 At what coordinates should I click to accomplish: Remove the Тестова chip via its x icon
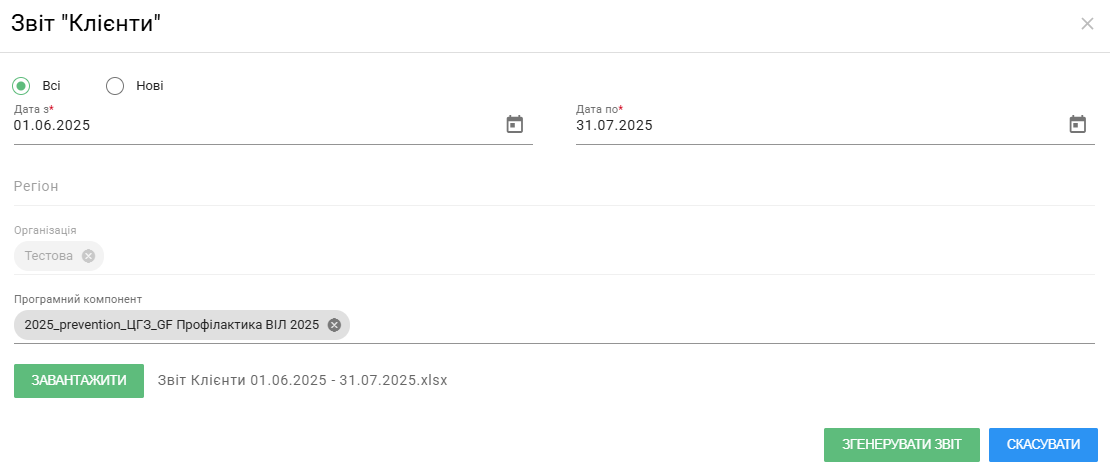(x=88, y=256)
